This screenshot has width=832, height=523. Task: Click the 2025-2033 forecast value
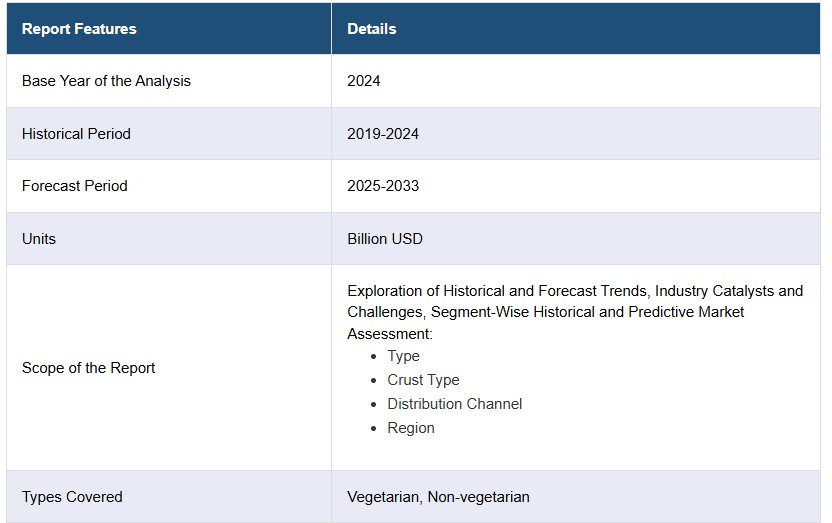tap(383, 186)
